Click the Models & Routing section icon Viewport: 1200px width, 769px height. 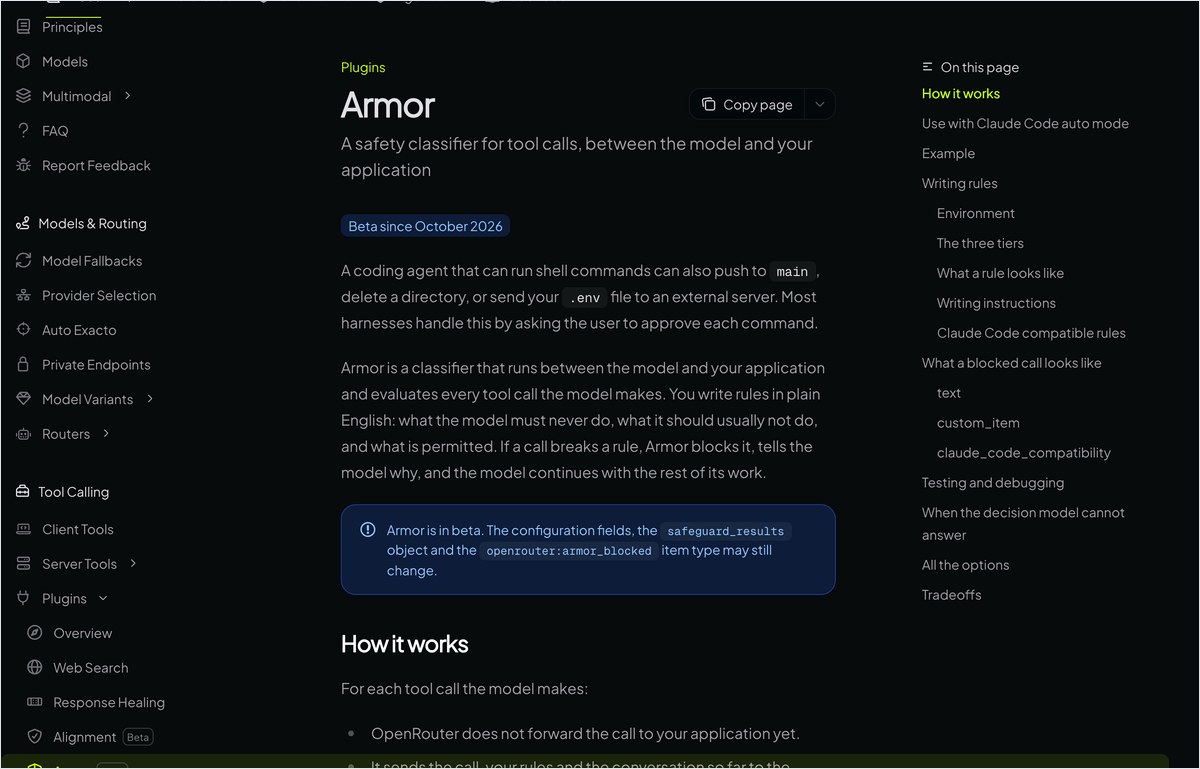click(23, 224)
